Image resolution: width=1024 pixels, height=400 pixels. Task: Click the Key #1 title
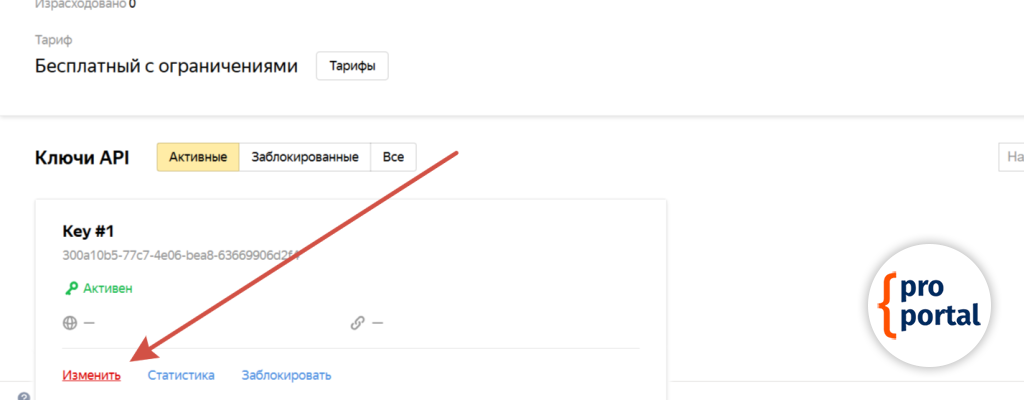[x=88, y=231]
